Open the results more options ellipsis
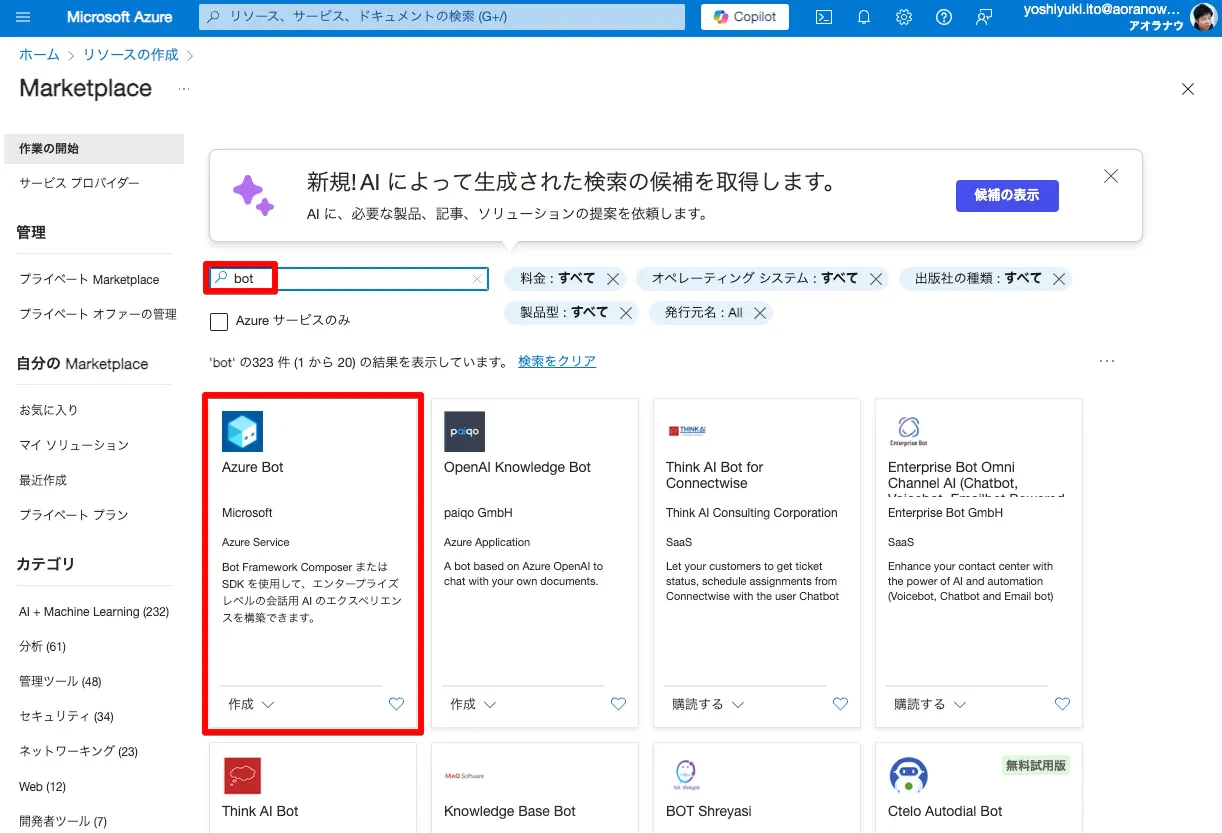1222x833 pixels. (x=1106, y=361)
